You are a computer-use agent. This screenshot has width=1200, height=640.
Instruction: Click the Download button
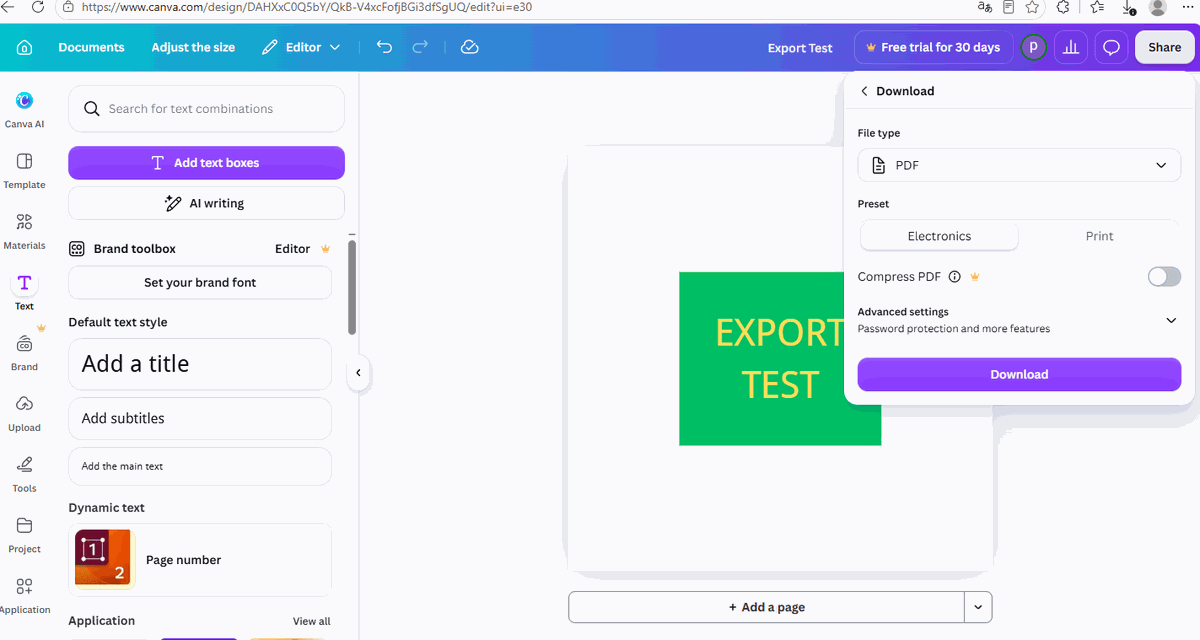[1019, 374]
